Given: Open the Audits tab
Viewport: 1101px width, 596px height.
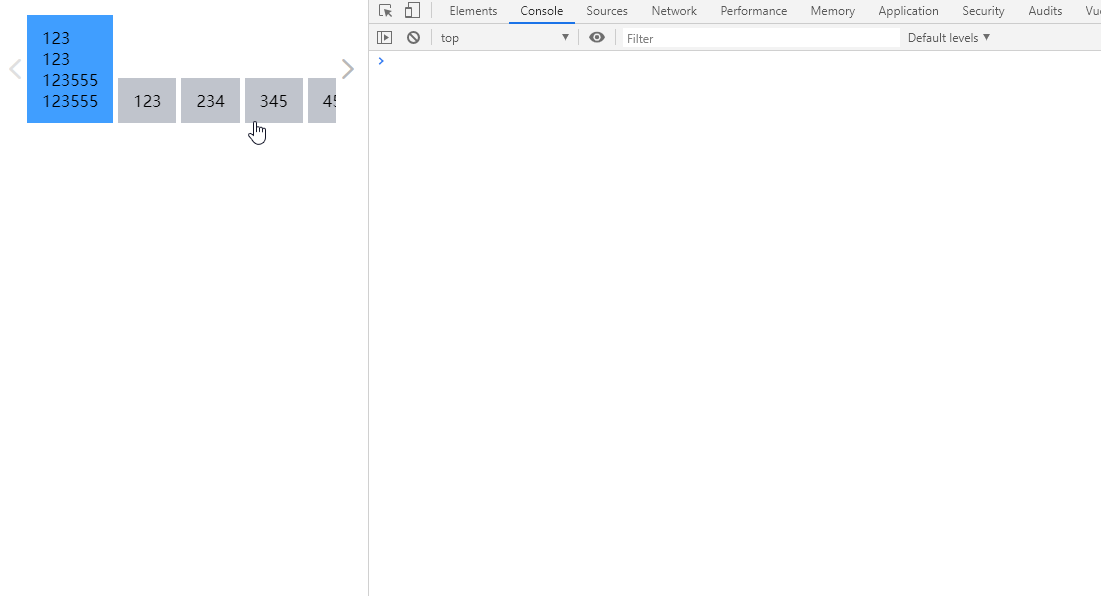Looking at the screenshot, I should [x=1045, y=11].
